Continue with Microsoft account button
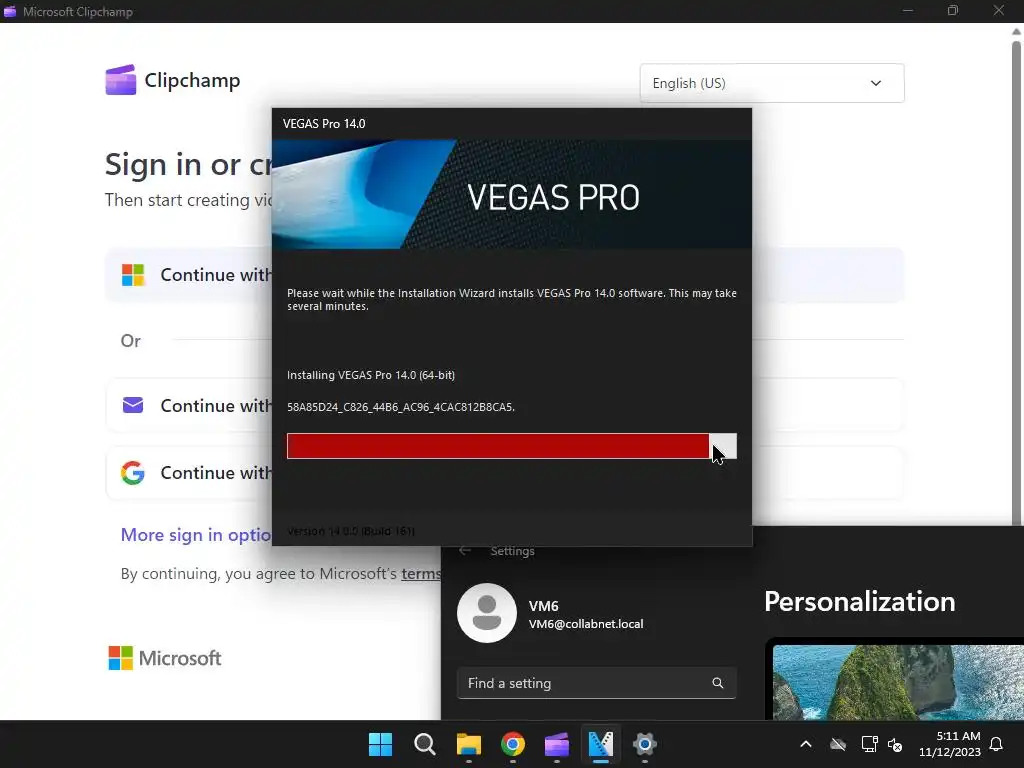The width and height of the screenshot is (1024, 768). [188, 275]
